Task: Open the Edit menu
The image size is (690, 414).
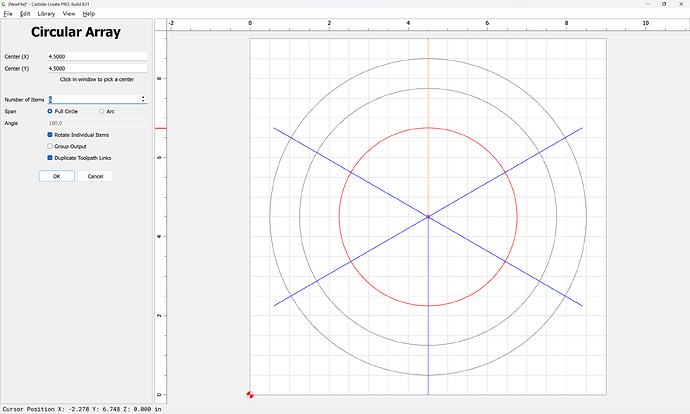Action: 25,14
